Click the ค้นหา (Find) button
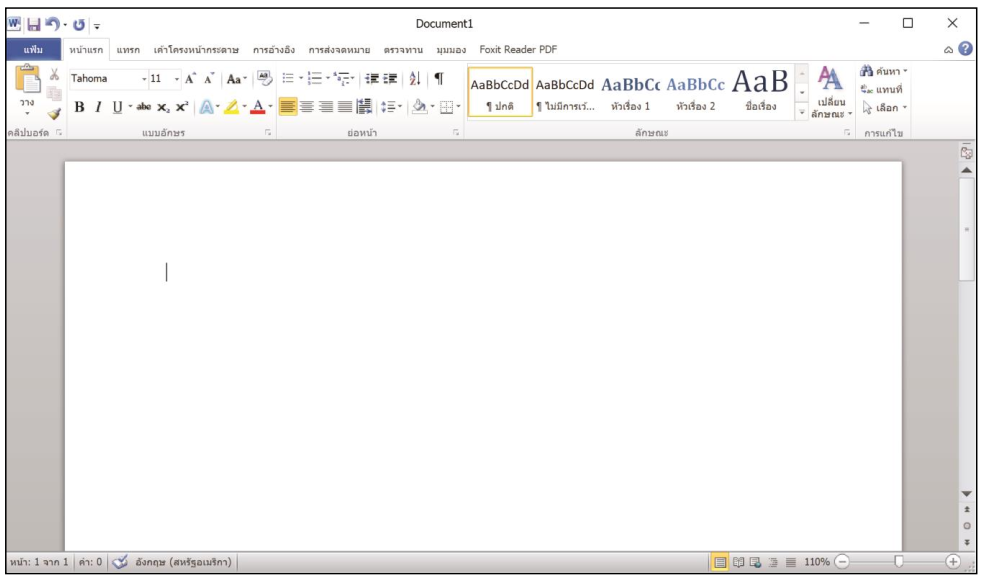983x583 pixels. coord(884,72)
